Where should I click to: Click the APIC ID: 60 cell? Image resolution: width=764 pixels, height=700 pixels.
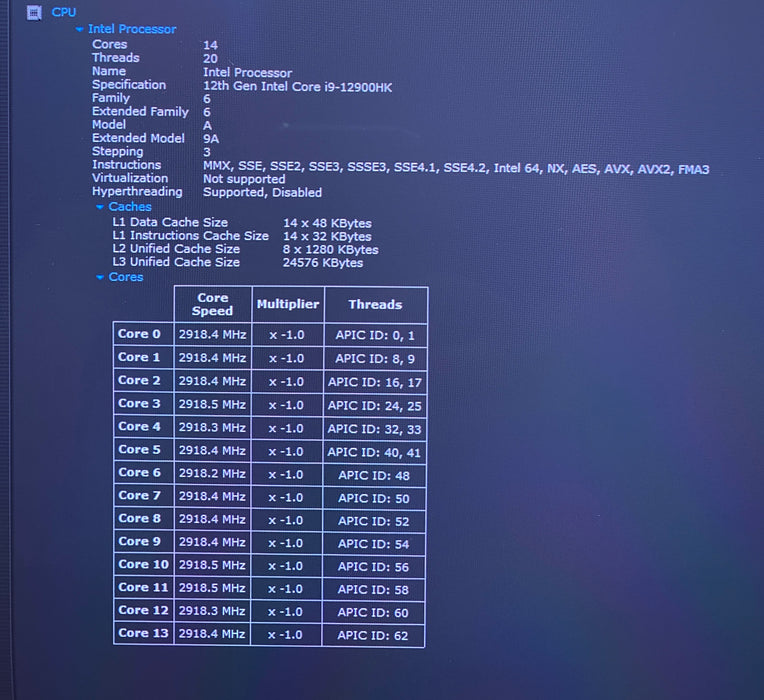pyautogui.click(x=373, y=613)
